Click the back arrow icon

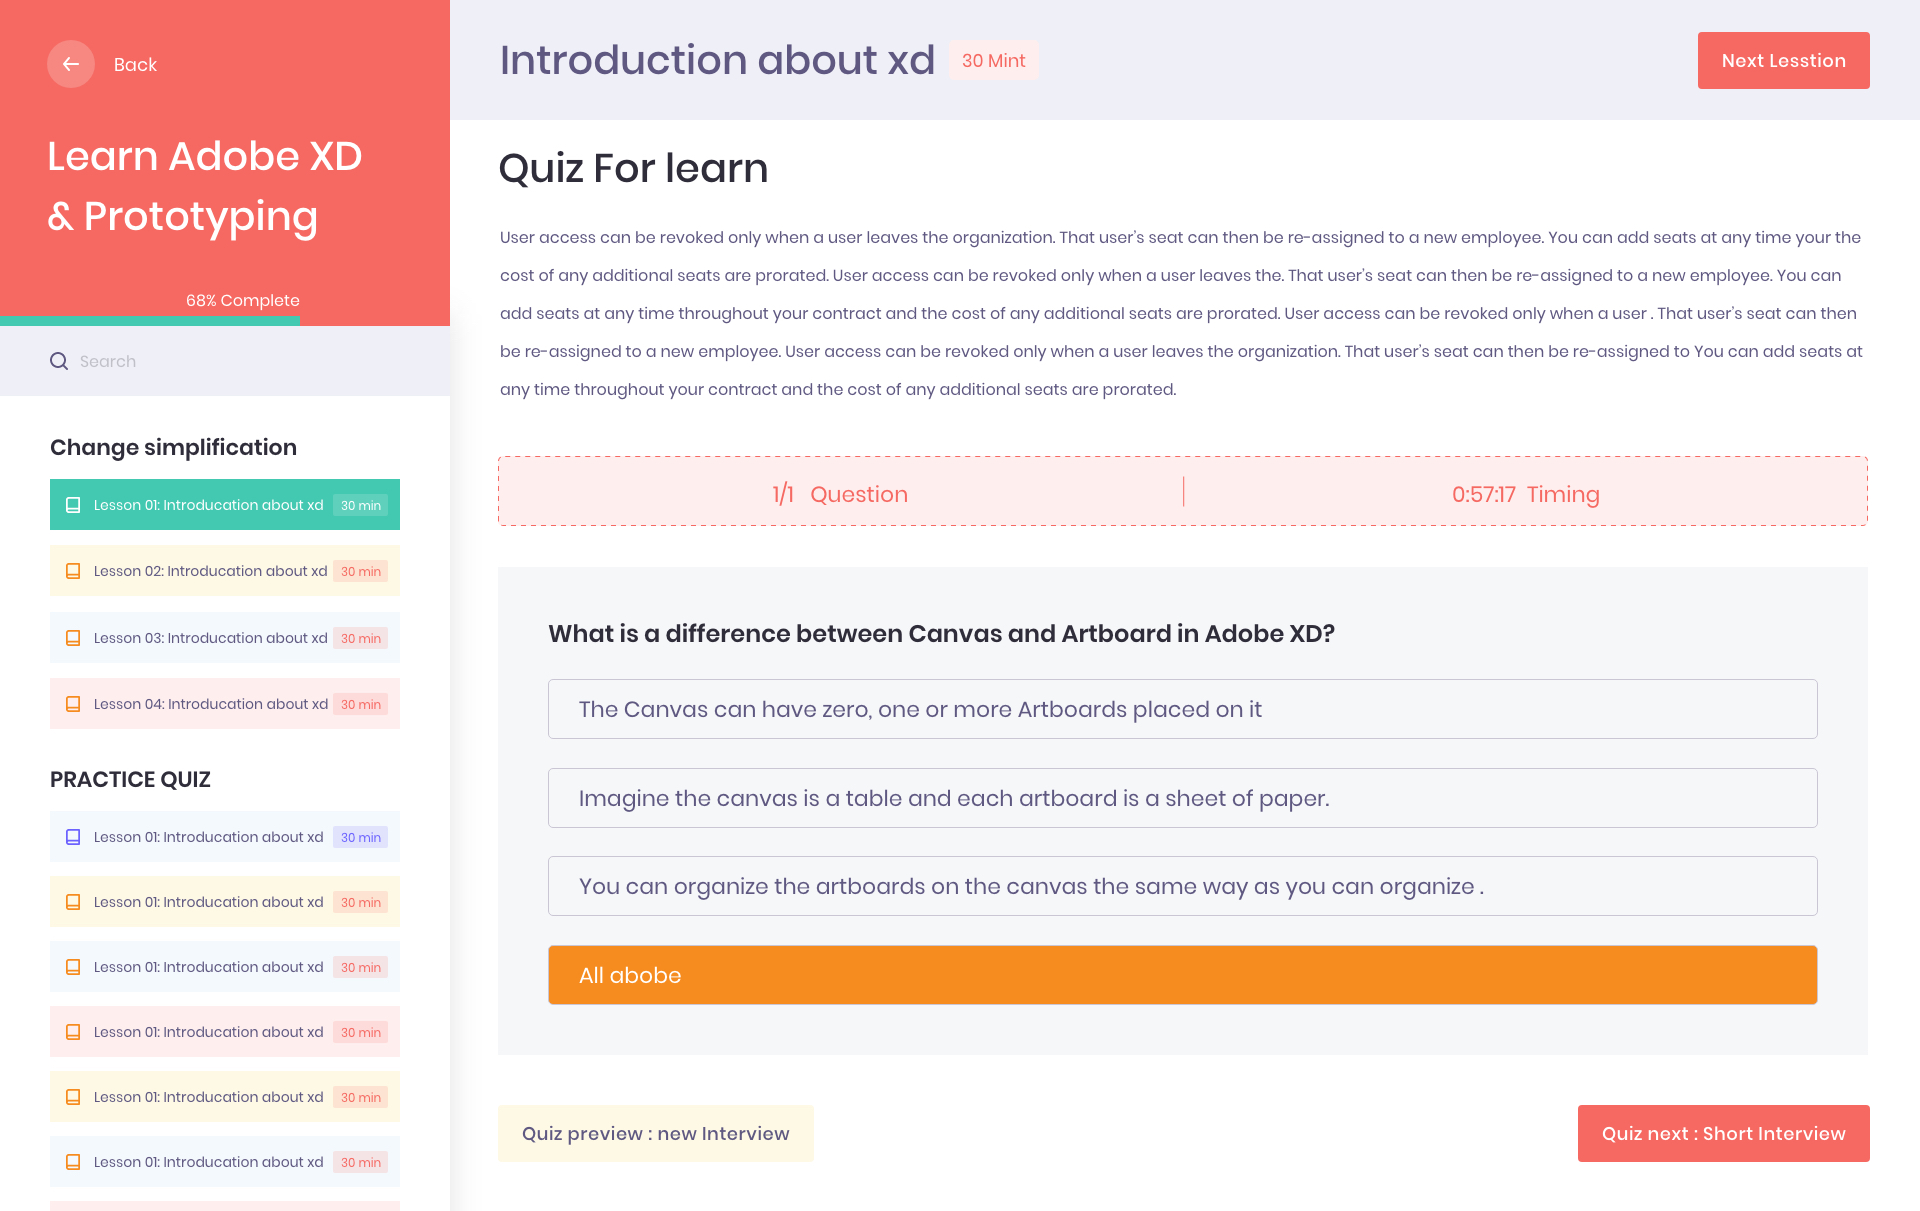[x=71, y=64]
